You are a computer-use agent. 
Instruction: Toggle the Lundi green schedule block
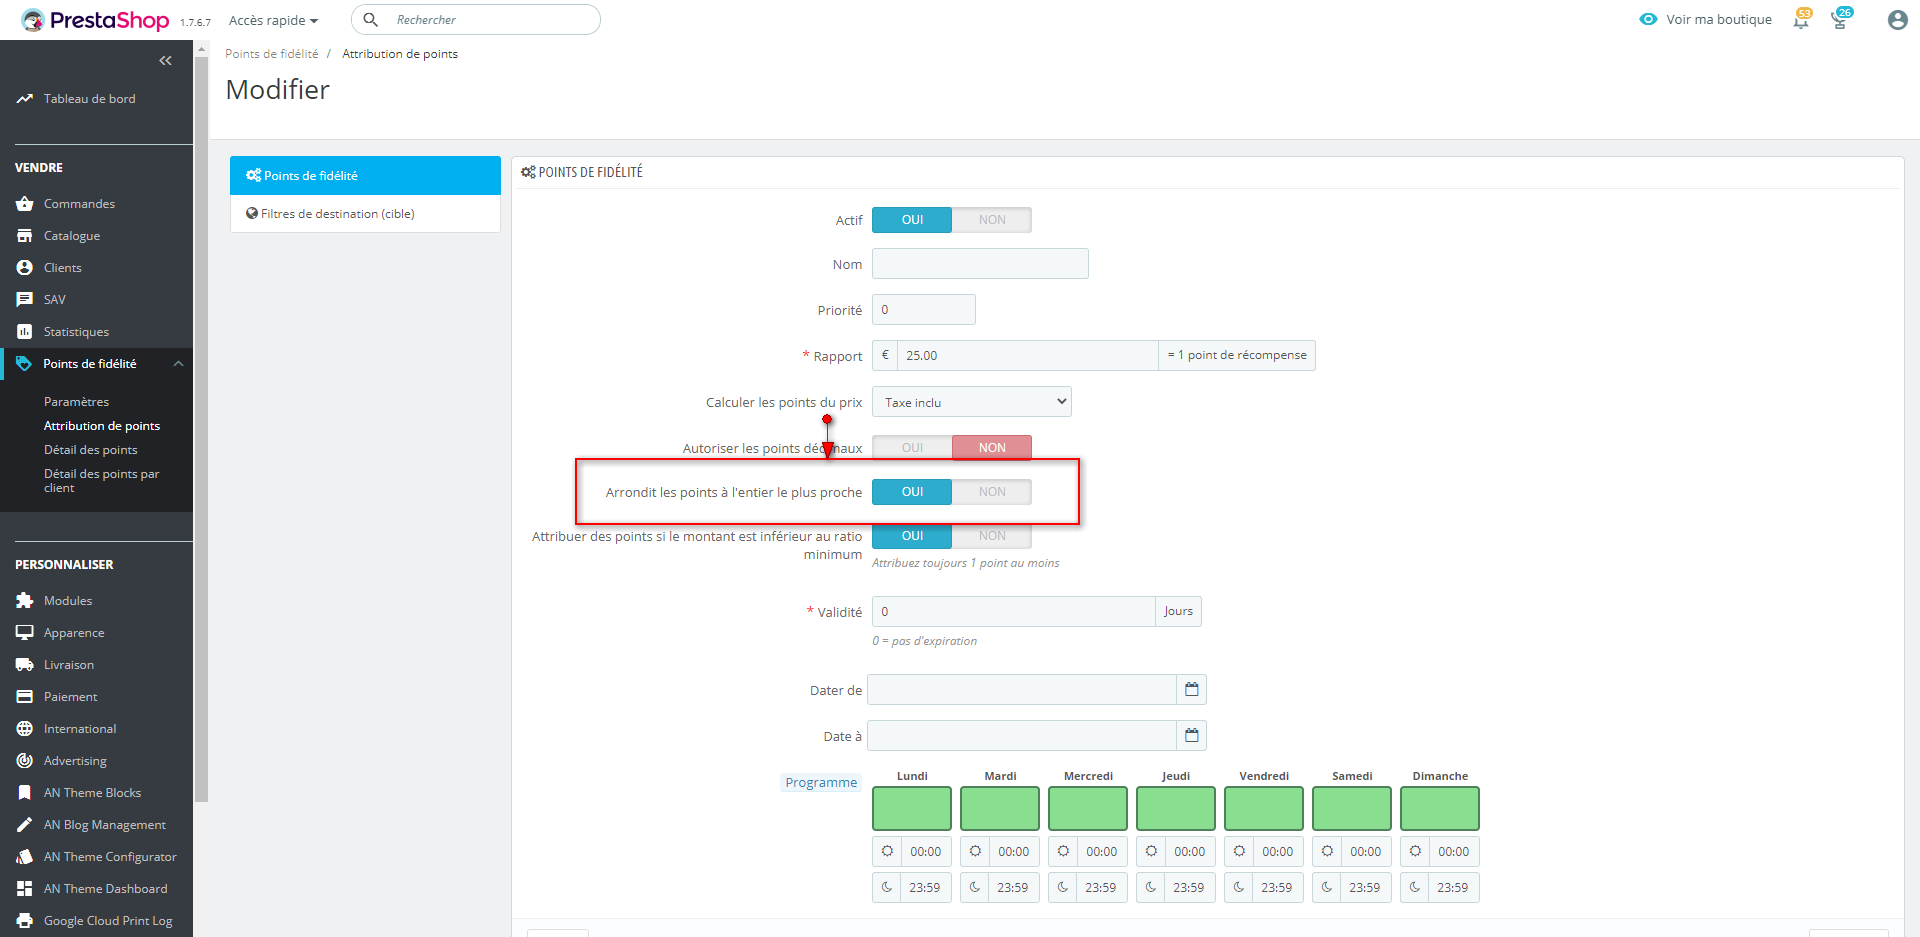pyautogui.click(x=912, y=809)
